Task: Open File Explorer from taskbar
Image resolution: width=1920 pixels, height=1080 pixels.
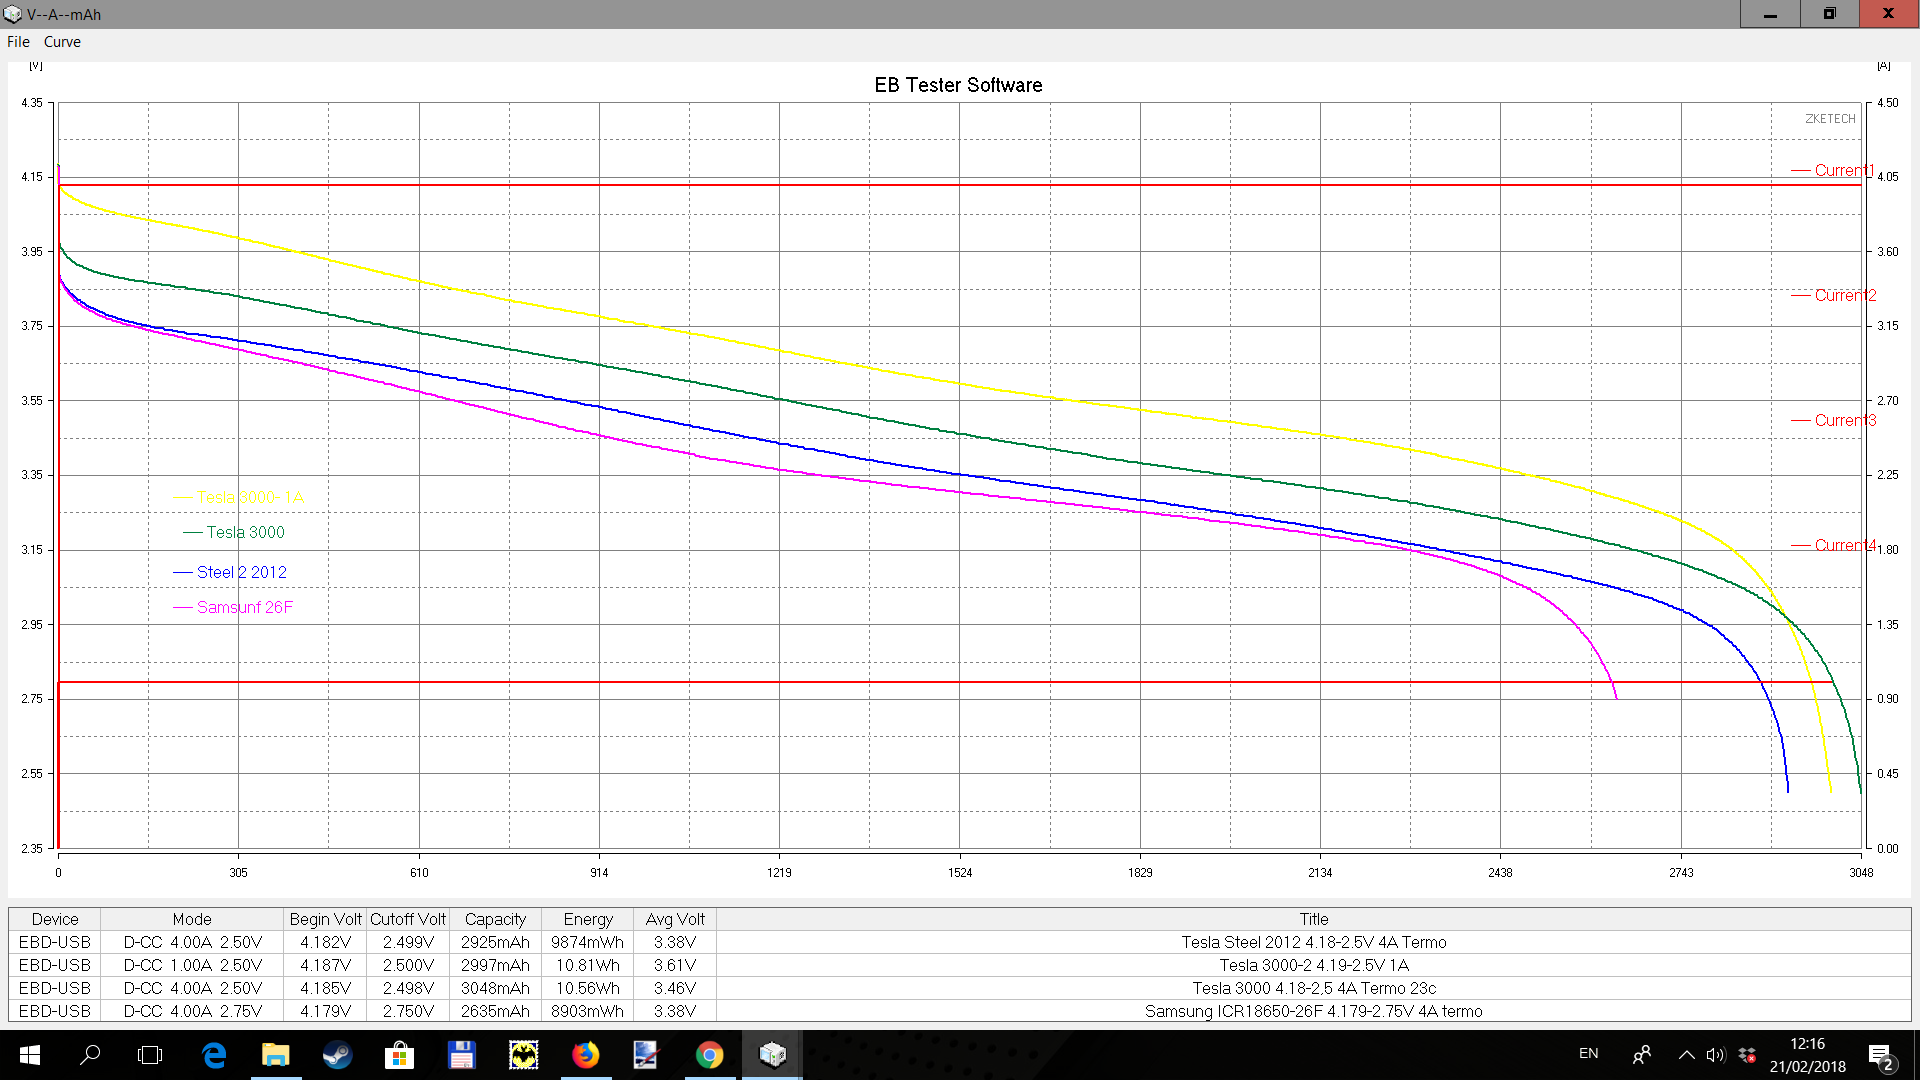Action: click(x=276, y=1055)
